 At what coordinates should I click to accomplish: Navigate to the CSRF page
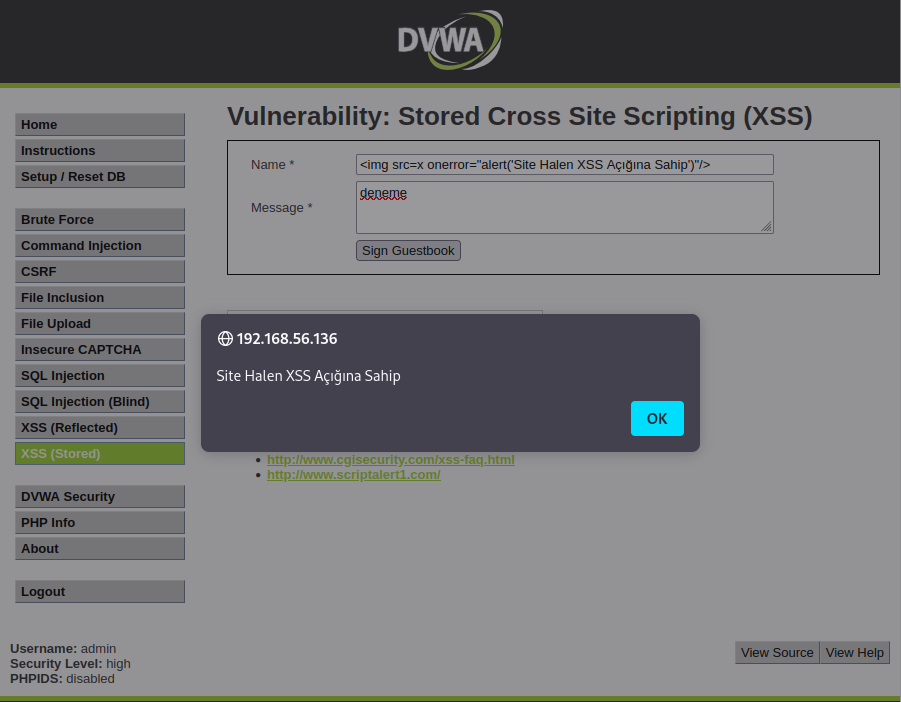(100, 271)
